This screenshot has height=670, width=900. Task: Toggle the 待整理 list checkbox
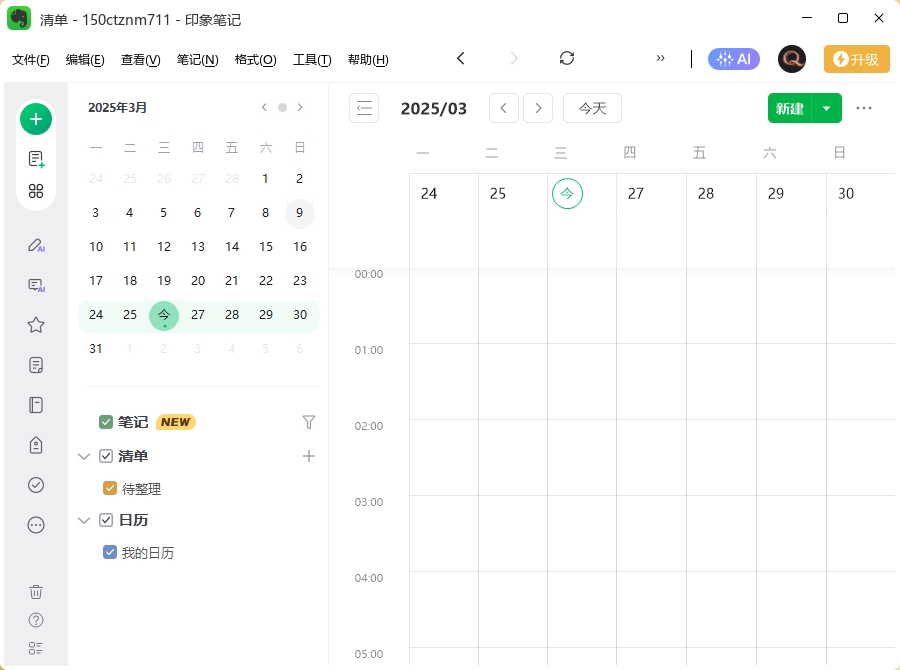coord(110,489)
